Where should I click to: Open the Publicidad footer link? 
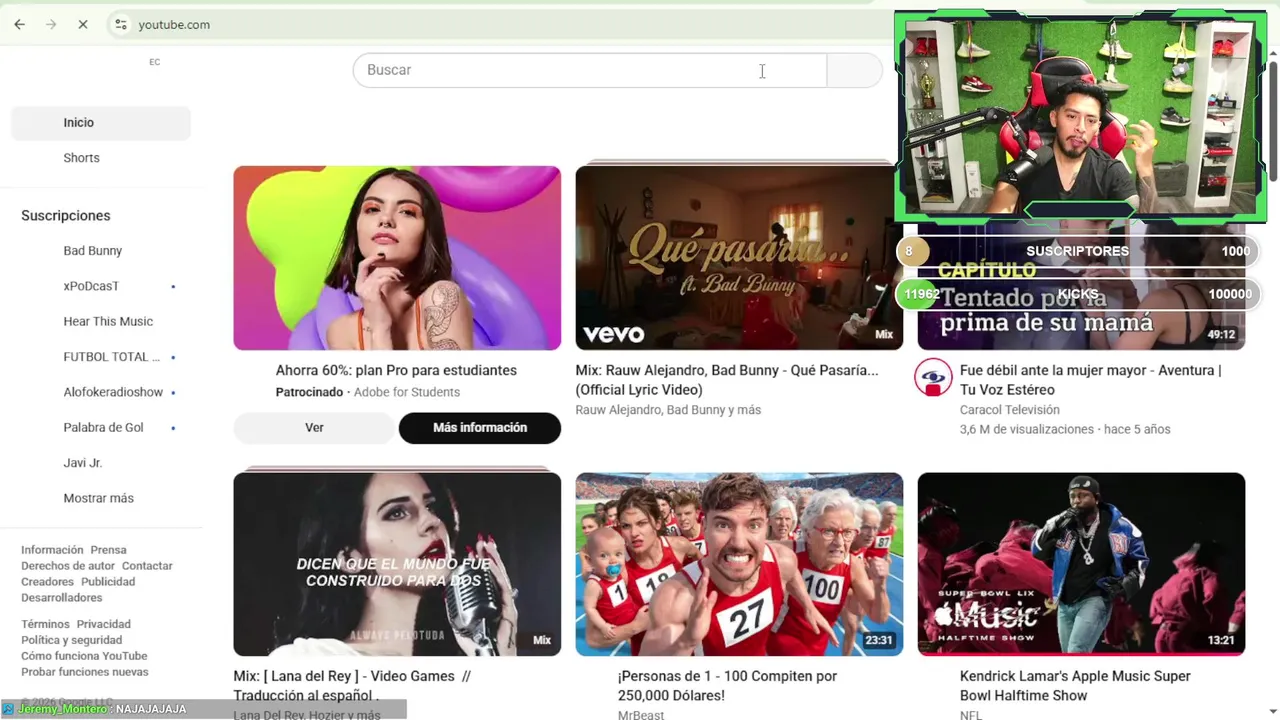tap(108, 582)
